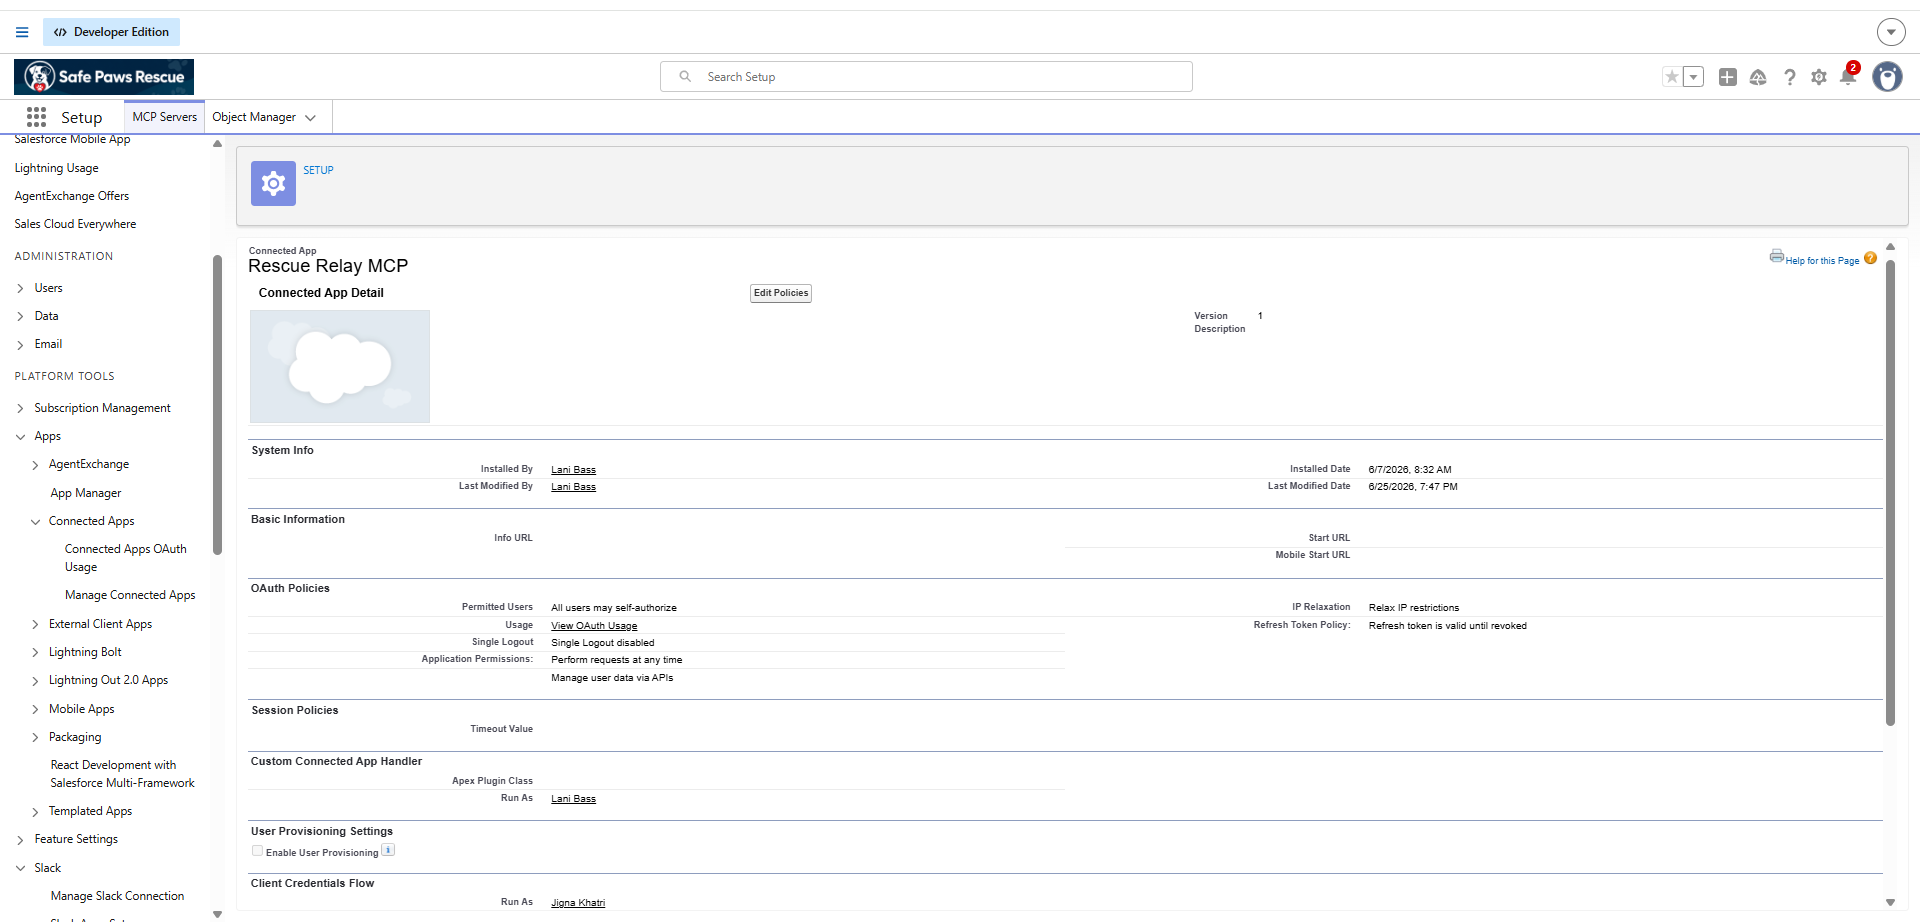Expand Lightning Out 2.0 Apps
The height and width of the screenshot is (922, 1920).
36,681
